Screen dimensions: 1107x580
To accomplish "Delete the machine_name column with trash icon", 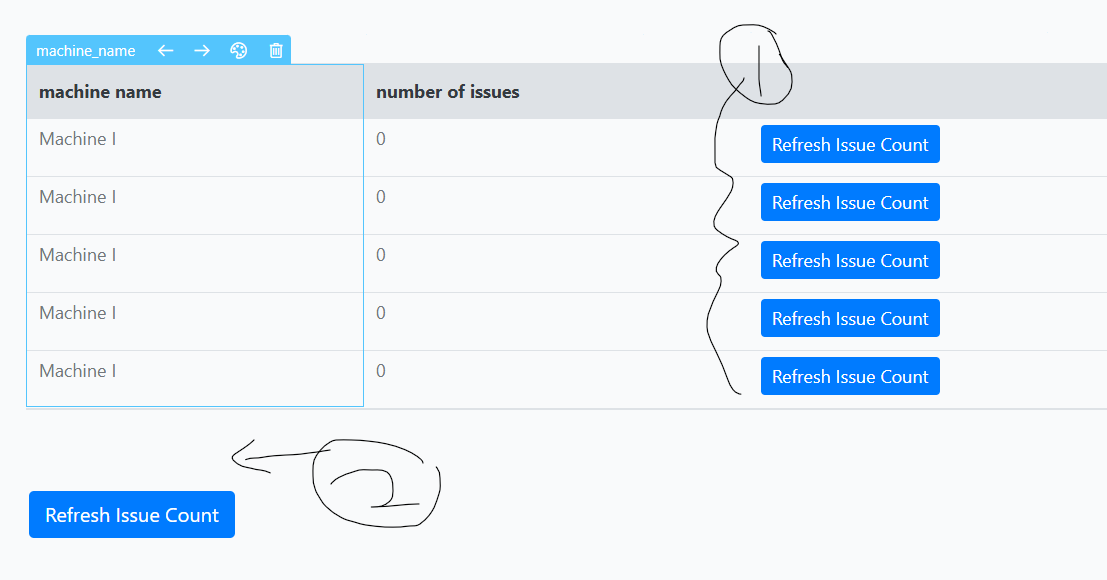I will pyautogui.click(x=276, y=51).
